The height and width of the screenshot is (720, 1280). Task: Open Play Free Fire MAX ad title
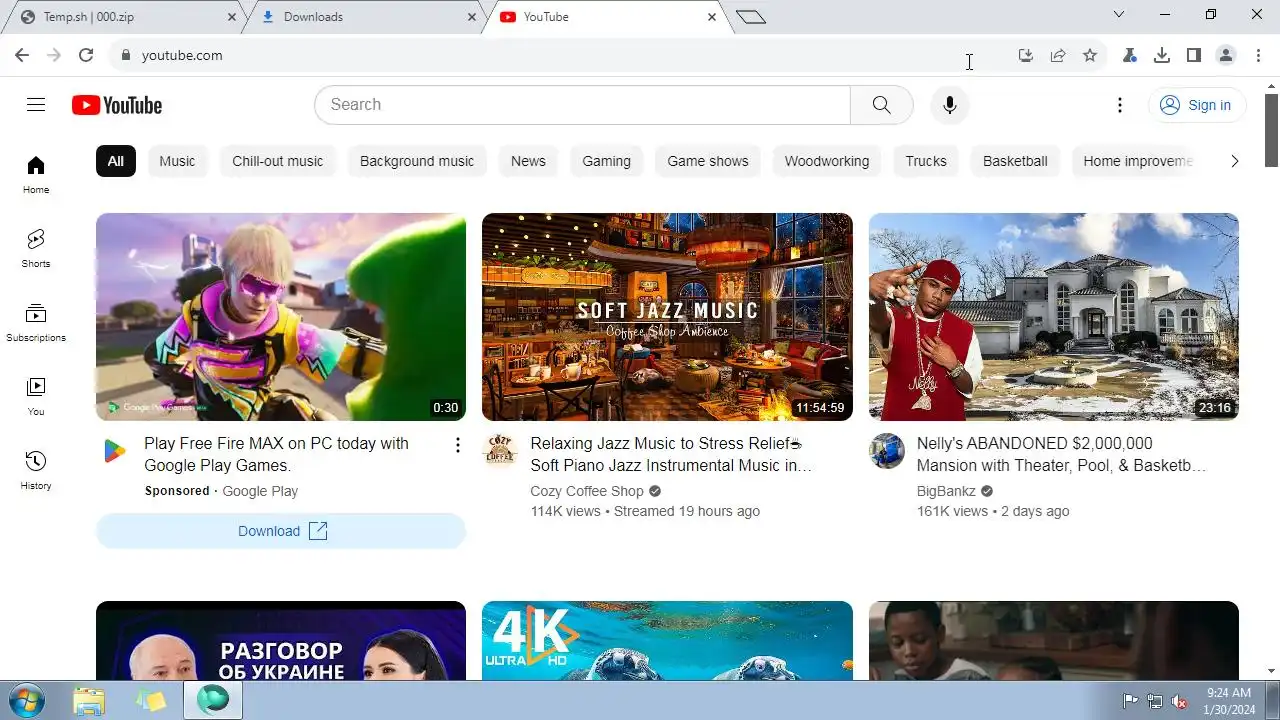[x=276, y=454]
